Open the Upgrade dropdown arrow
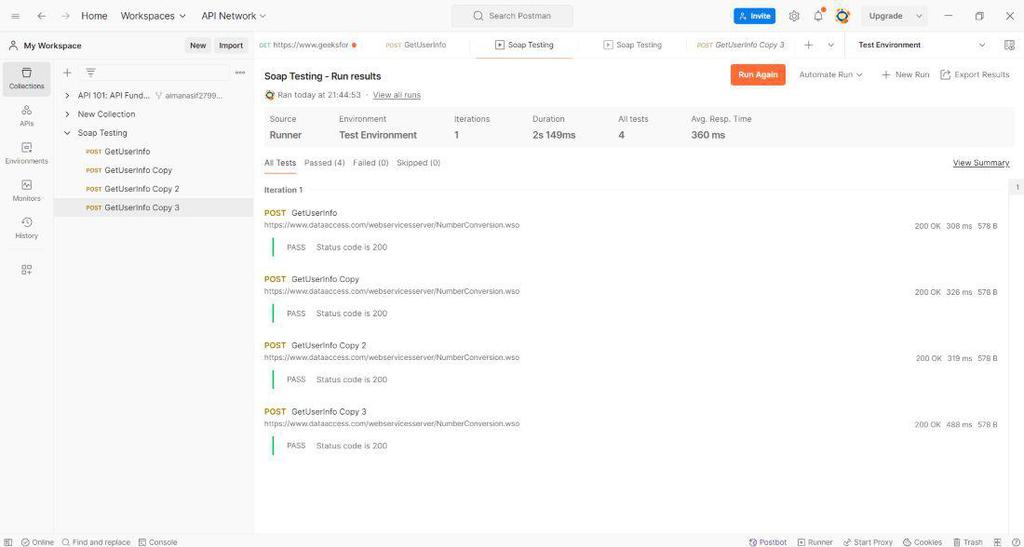Image resolution: width=1024 pixels, height=547 pixels. point(920,16)
